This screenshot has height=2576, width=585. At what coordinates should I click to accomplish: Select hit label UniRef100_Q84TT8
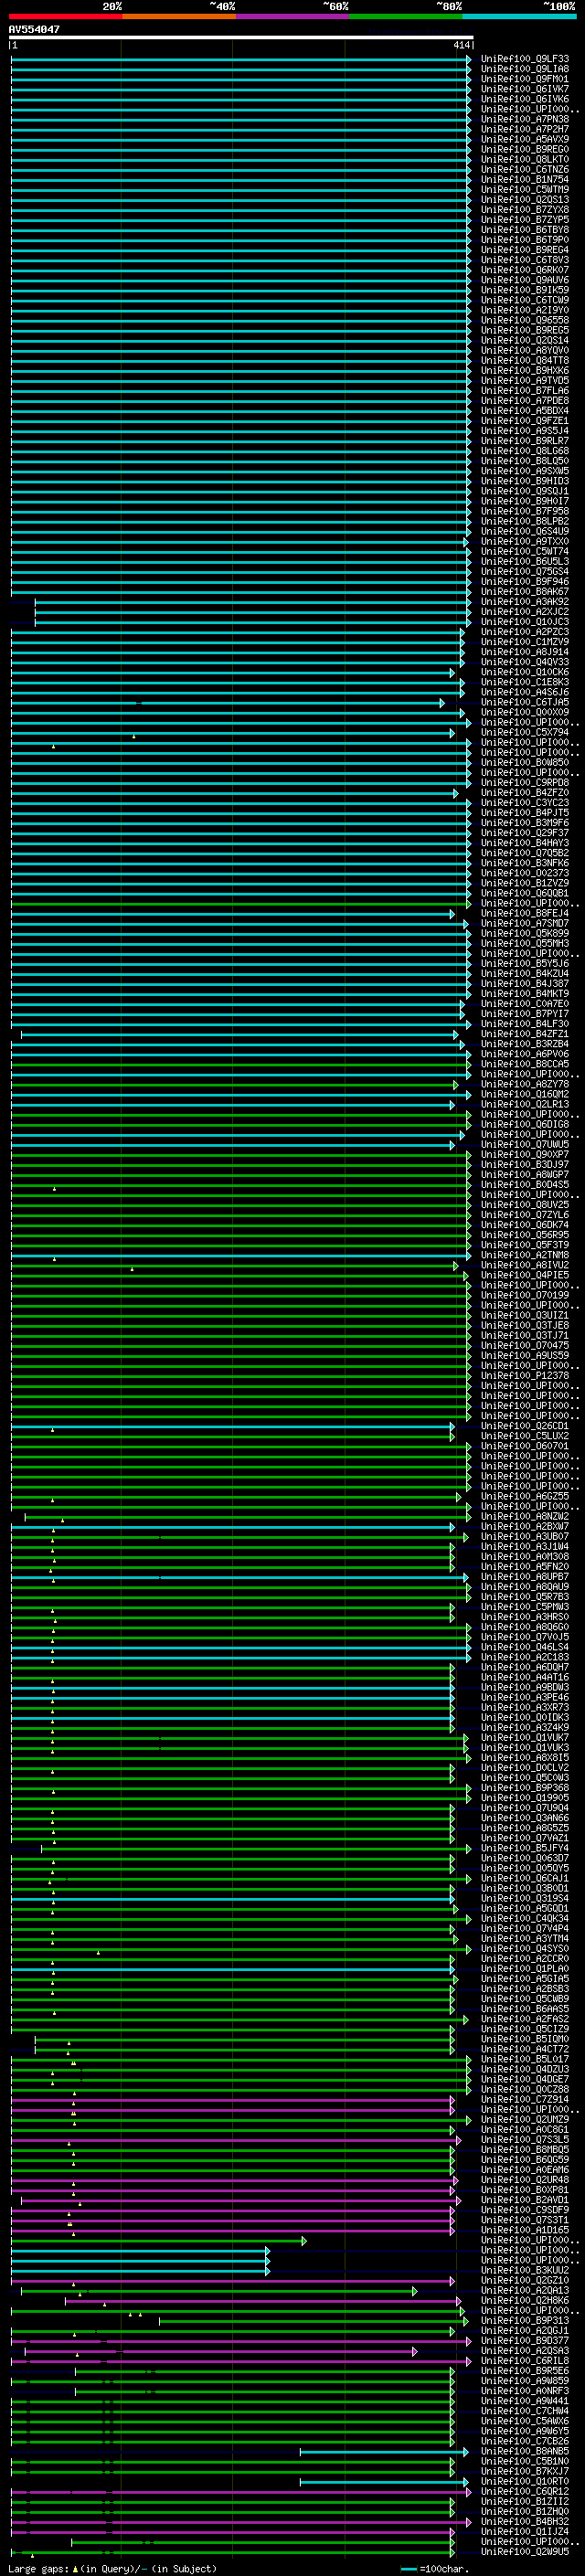point(524,361)
